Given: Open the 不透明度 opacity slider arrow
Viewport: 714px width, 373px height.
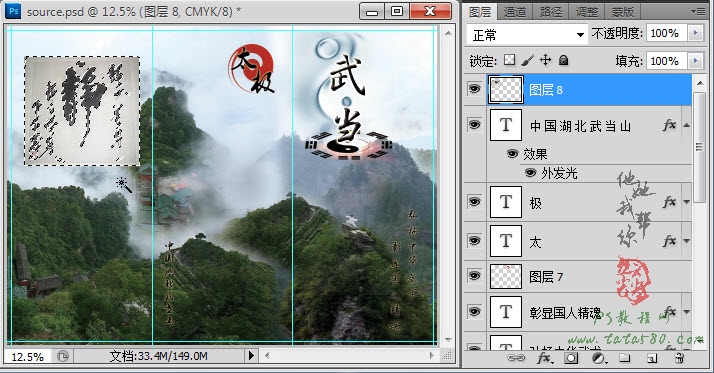Looking at the screenshot, I should click(x=695, y=33).
